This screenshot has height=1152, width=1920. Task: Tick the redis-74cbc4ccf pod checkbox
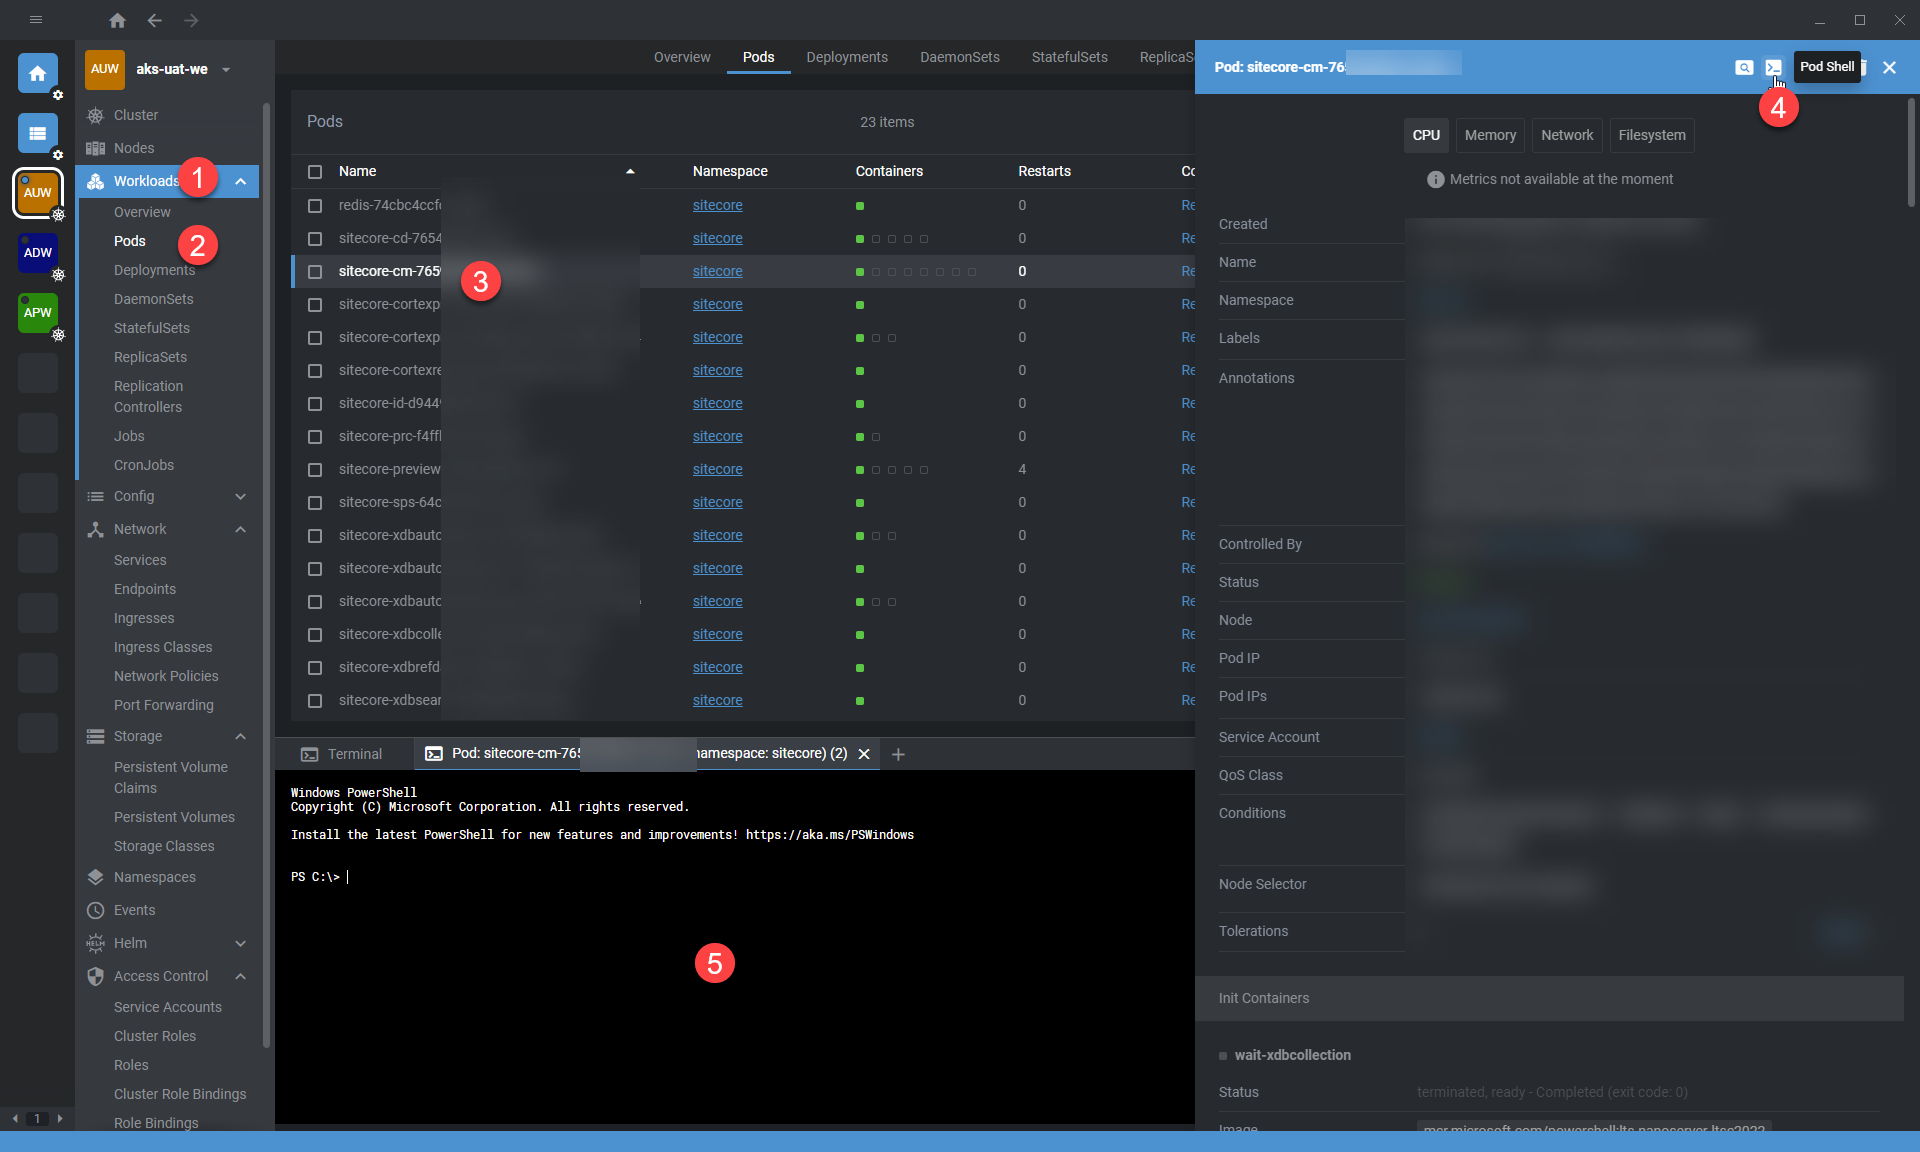pos(315,206)
